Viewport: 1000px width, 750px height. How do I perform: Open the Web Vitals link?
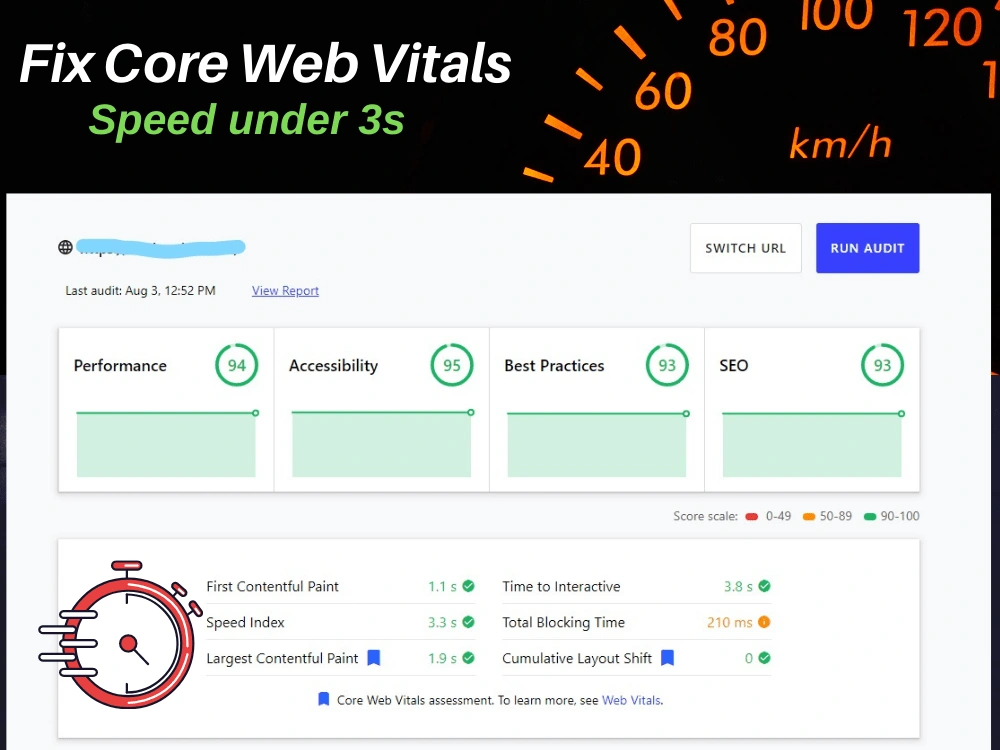pos(631,700)
